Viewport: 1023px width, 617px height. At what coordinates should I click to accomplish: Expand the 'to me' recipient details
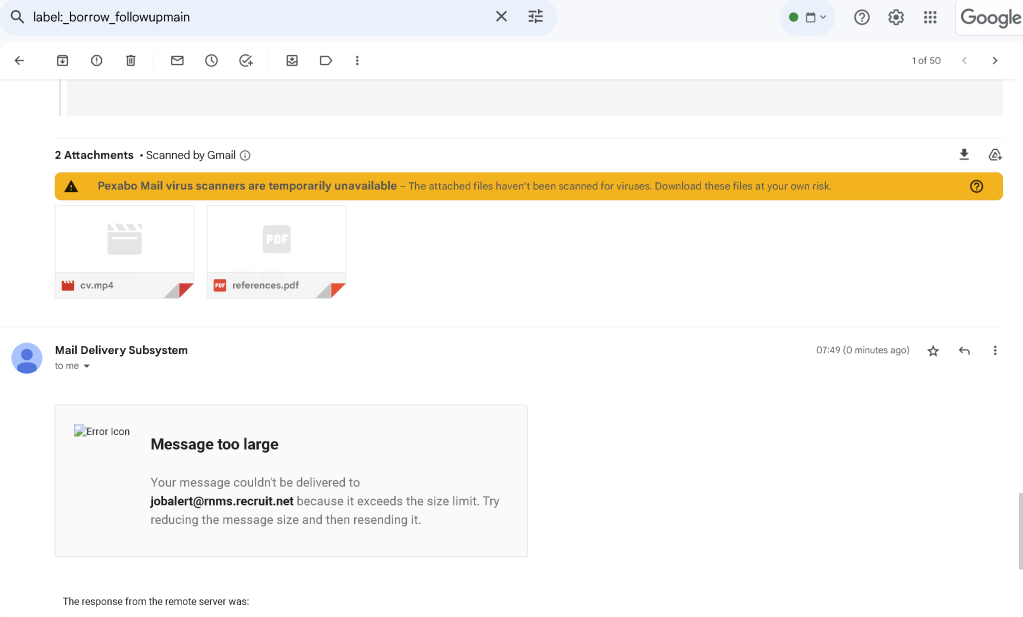coord(86,367)
